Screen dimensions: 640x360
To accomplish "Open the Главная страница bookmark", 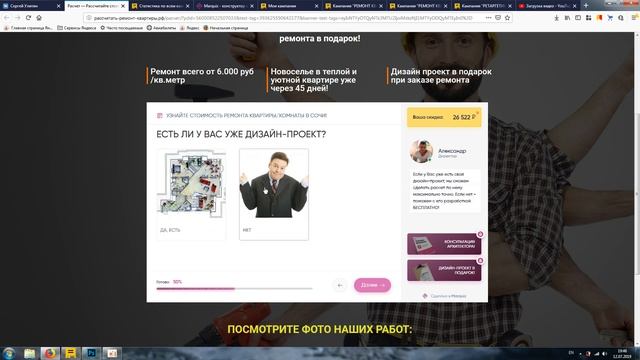I will 28,28.
